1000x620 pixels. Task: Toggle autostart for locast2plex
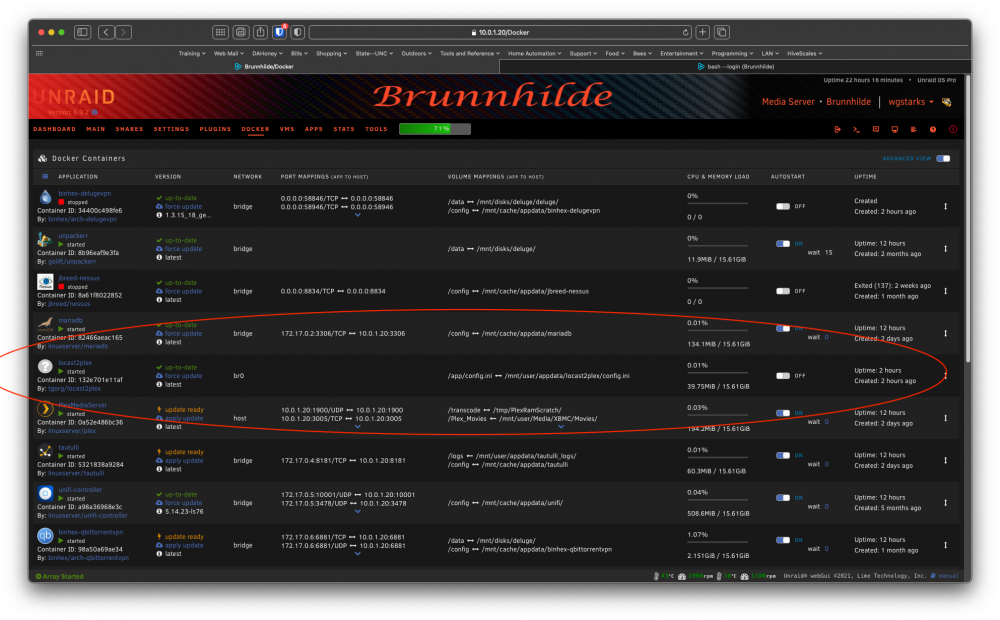coord(783,376)
